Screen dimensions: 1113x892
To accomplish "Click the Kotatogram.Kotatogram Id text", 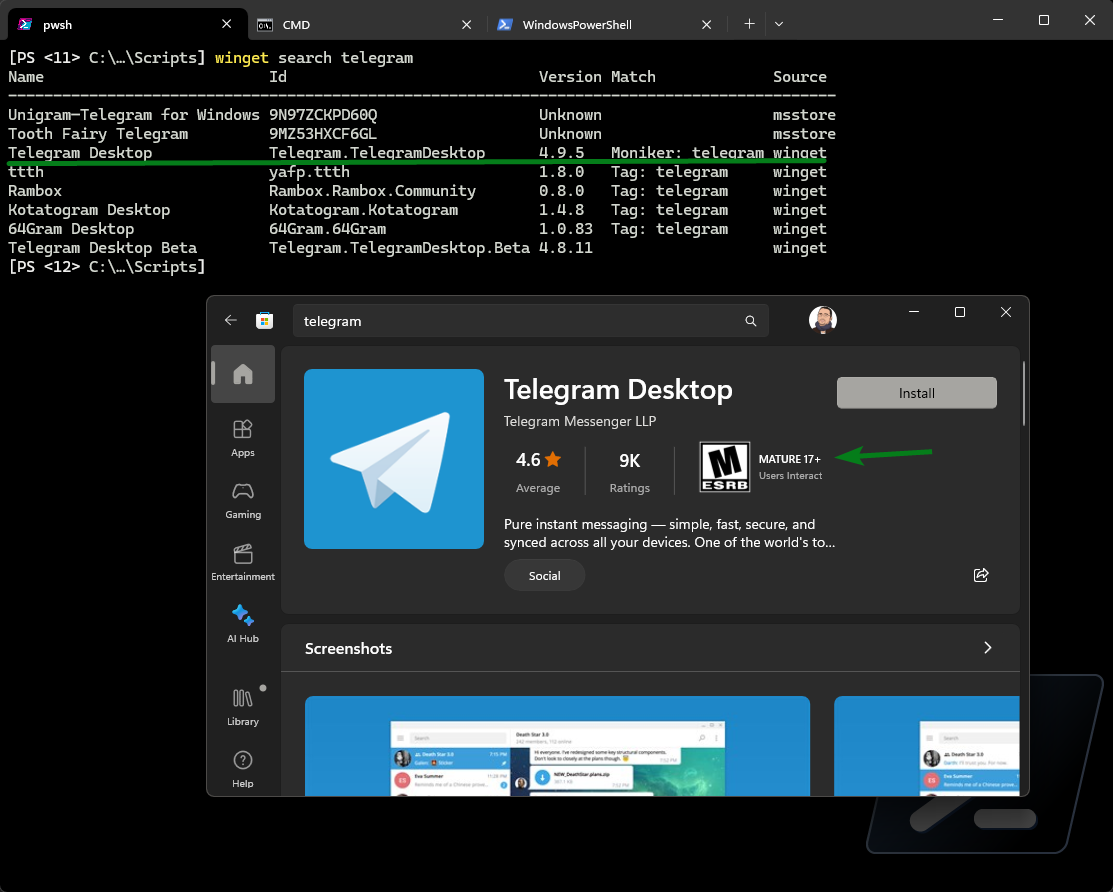I will [363, 210].
